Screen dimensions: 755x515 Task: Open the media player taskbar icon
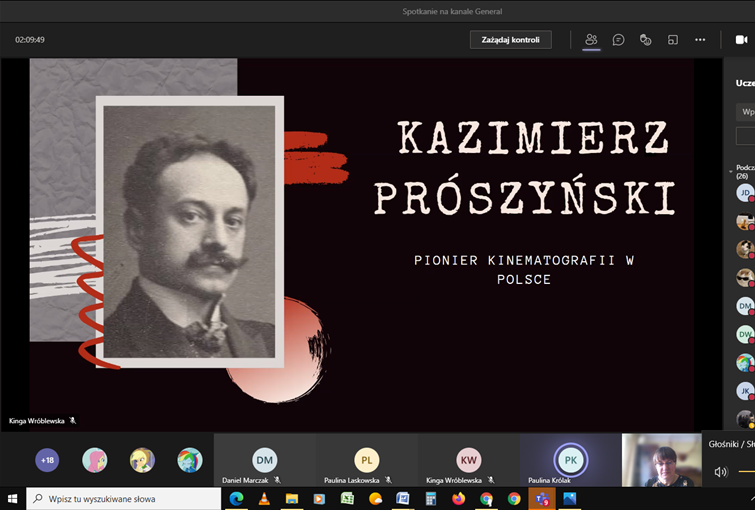tap(319, 499)
